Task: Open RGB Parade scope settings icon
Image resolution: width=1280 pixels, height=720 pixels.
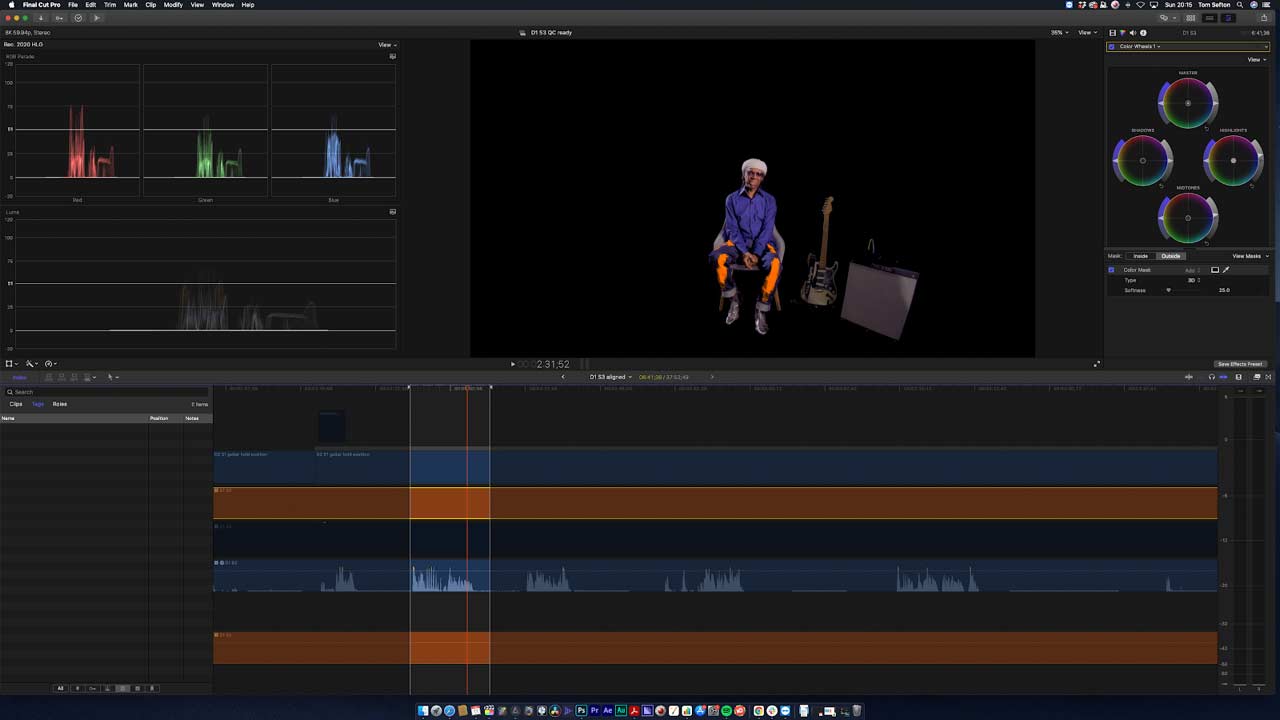Action: pos(392,56)
